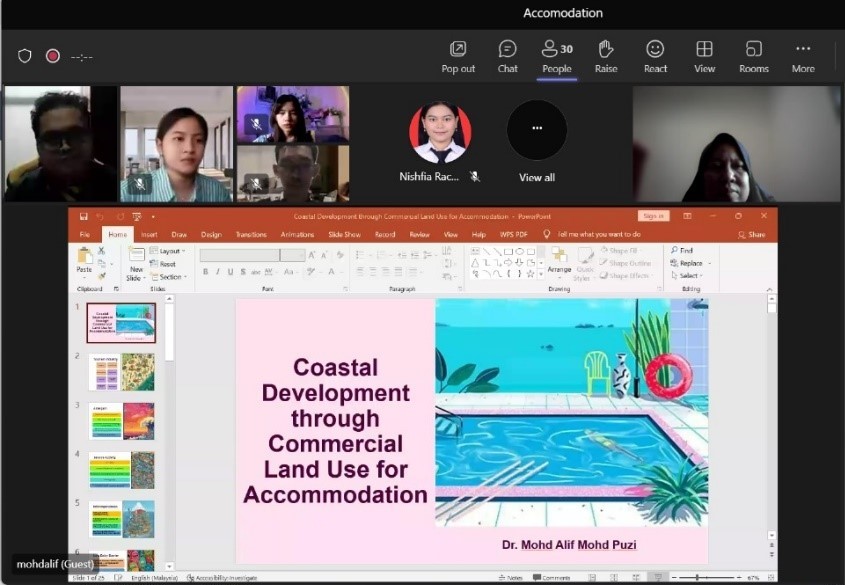Raise your hand in the meeting

(606, 56)
